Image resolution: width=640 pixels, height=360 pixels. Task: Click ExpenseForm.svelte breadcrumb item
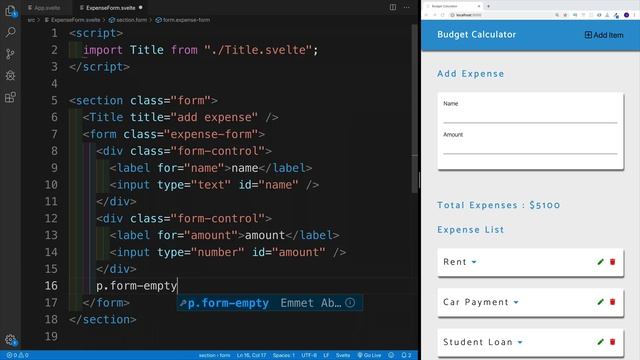pos(73,20)
